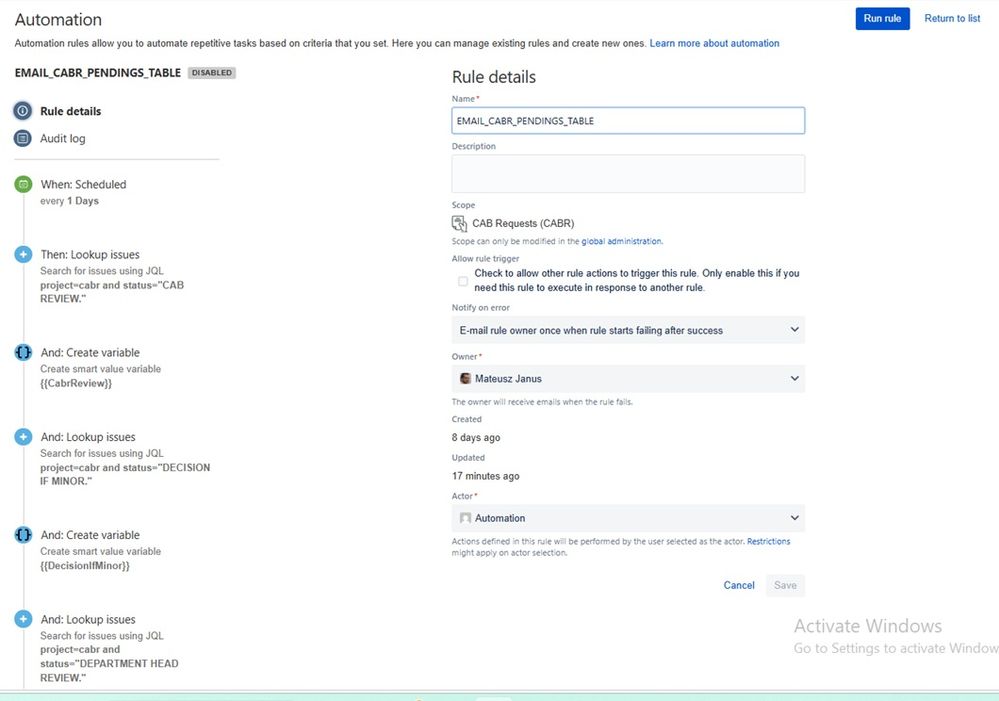Viewport: 999px width, 701px height.
Task: Open the global administration link
Action: (622, 242)
